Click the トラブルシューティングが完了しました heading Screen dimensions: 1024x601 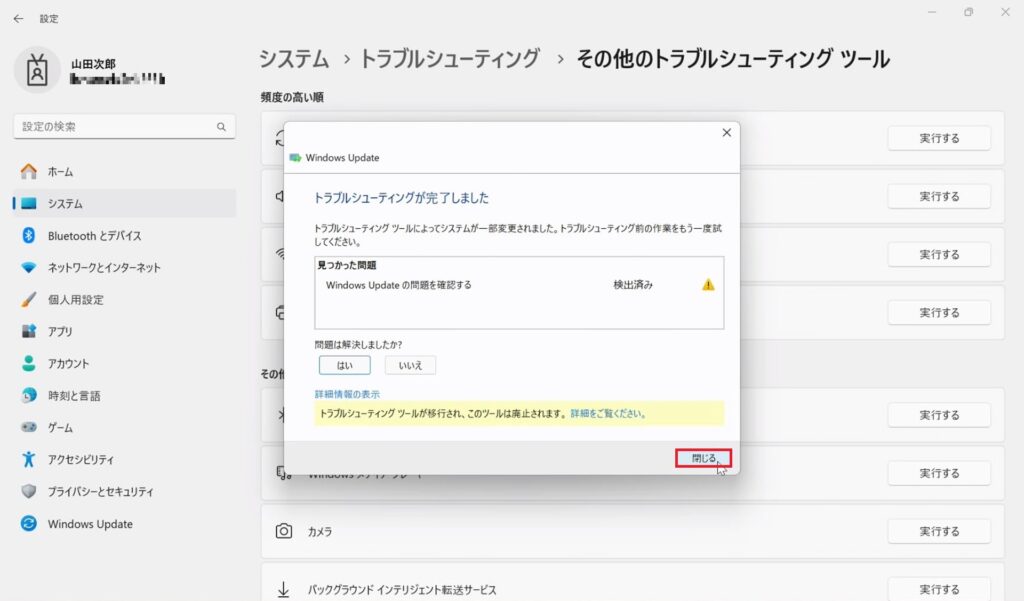coord(401,198)
